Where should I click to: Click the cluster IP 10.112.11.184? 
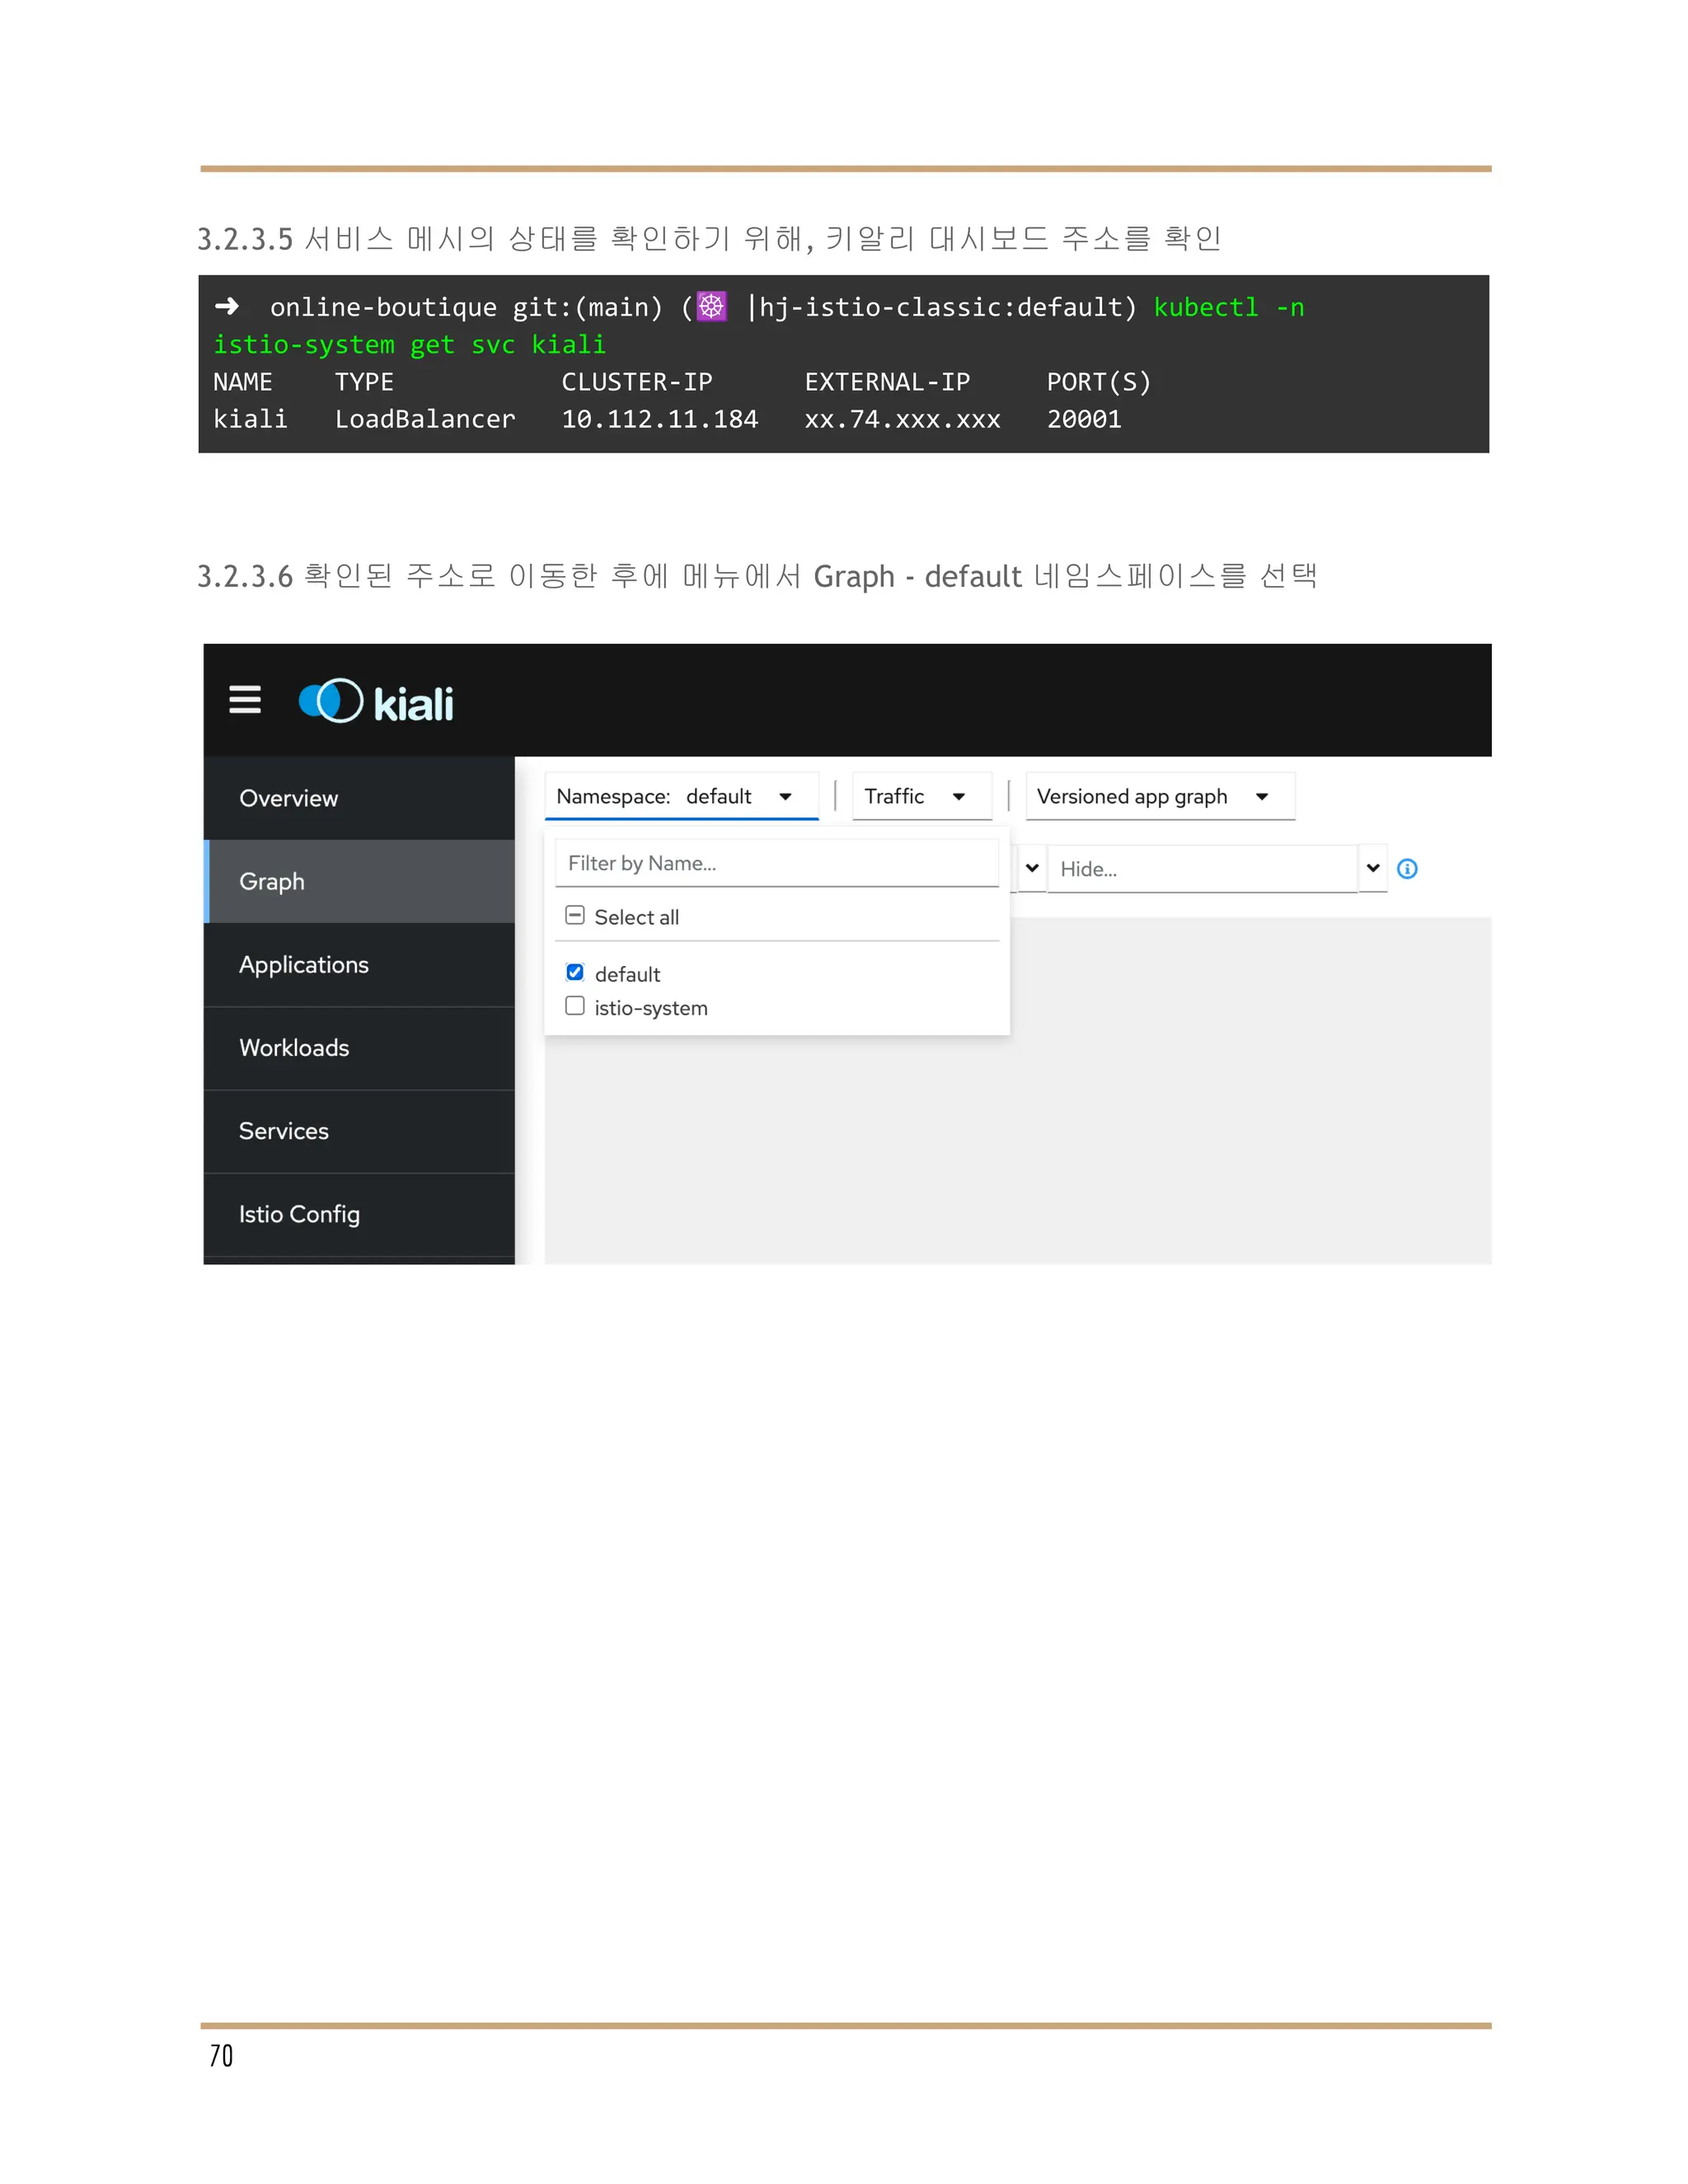click(660, 420)
